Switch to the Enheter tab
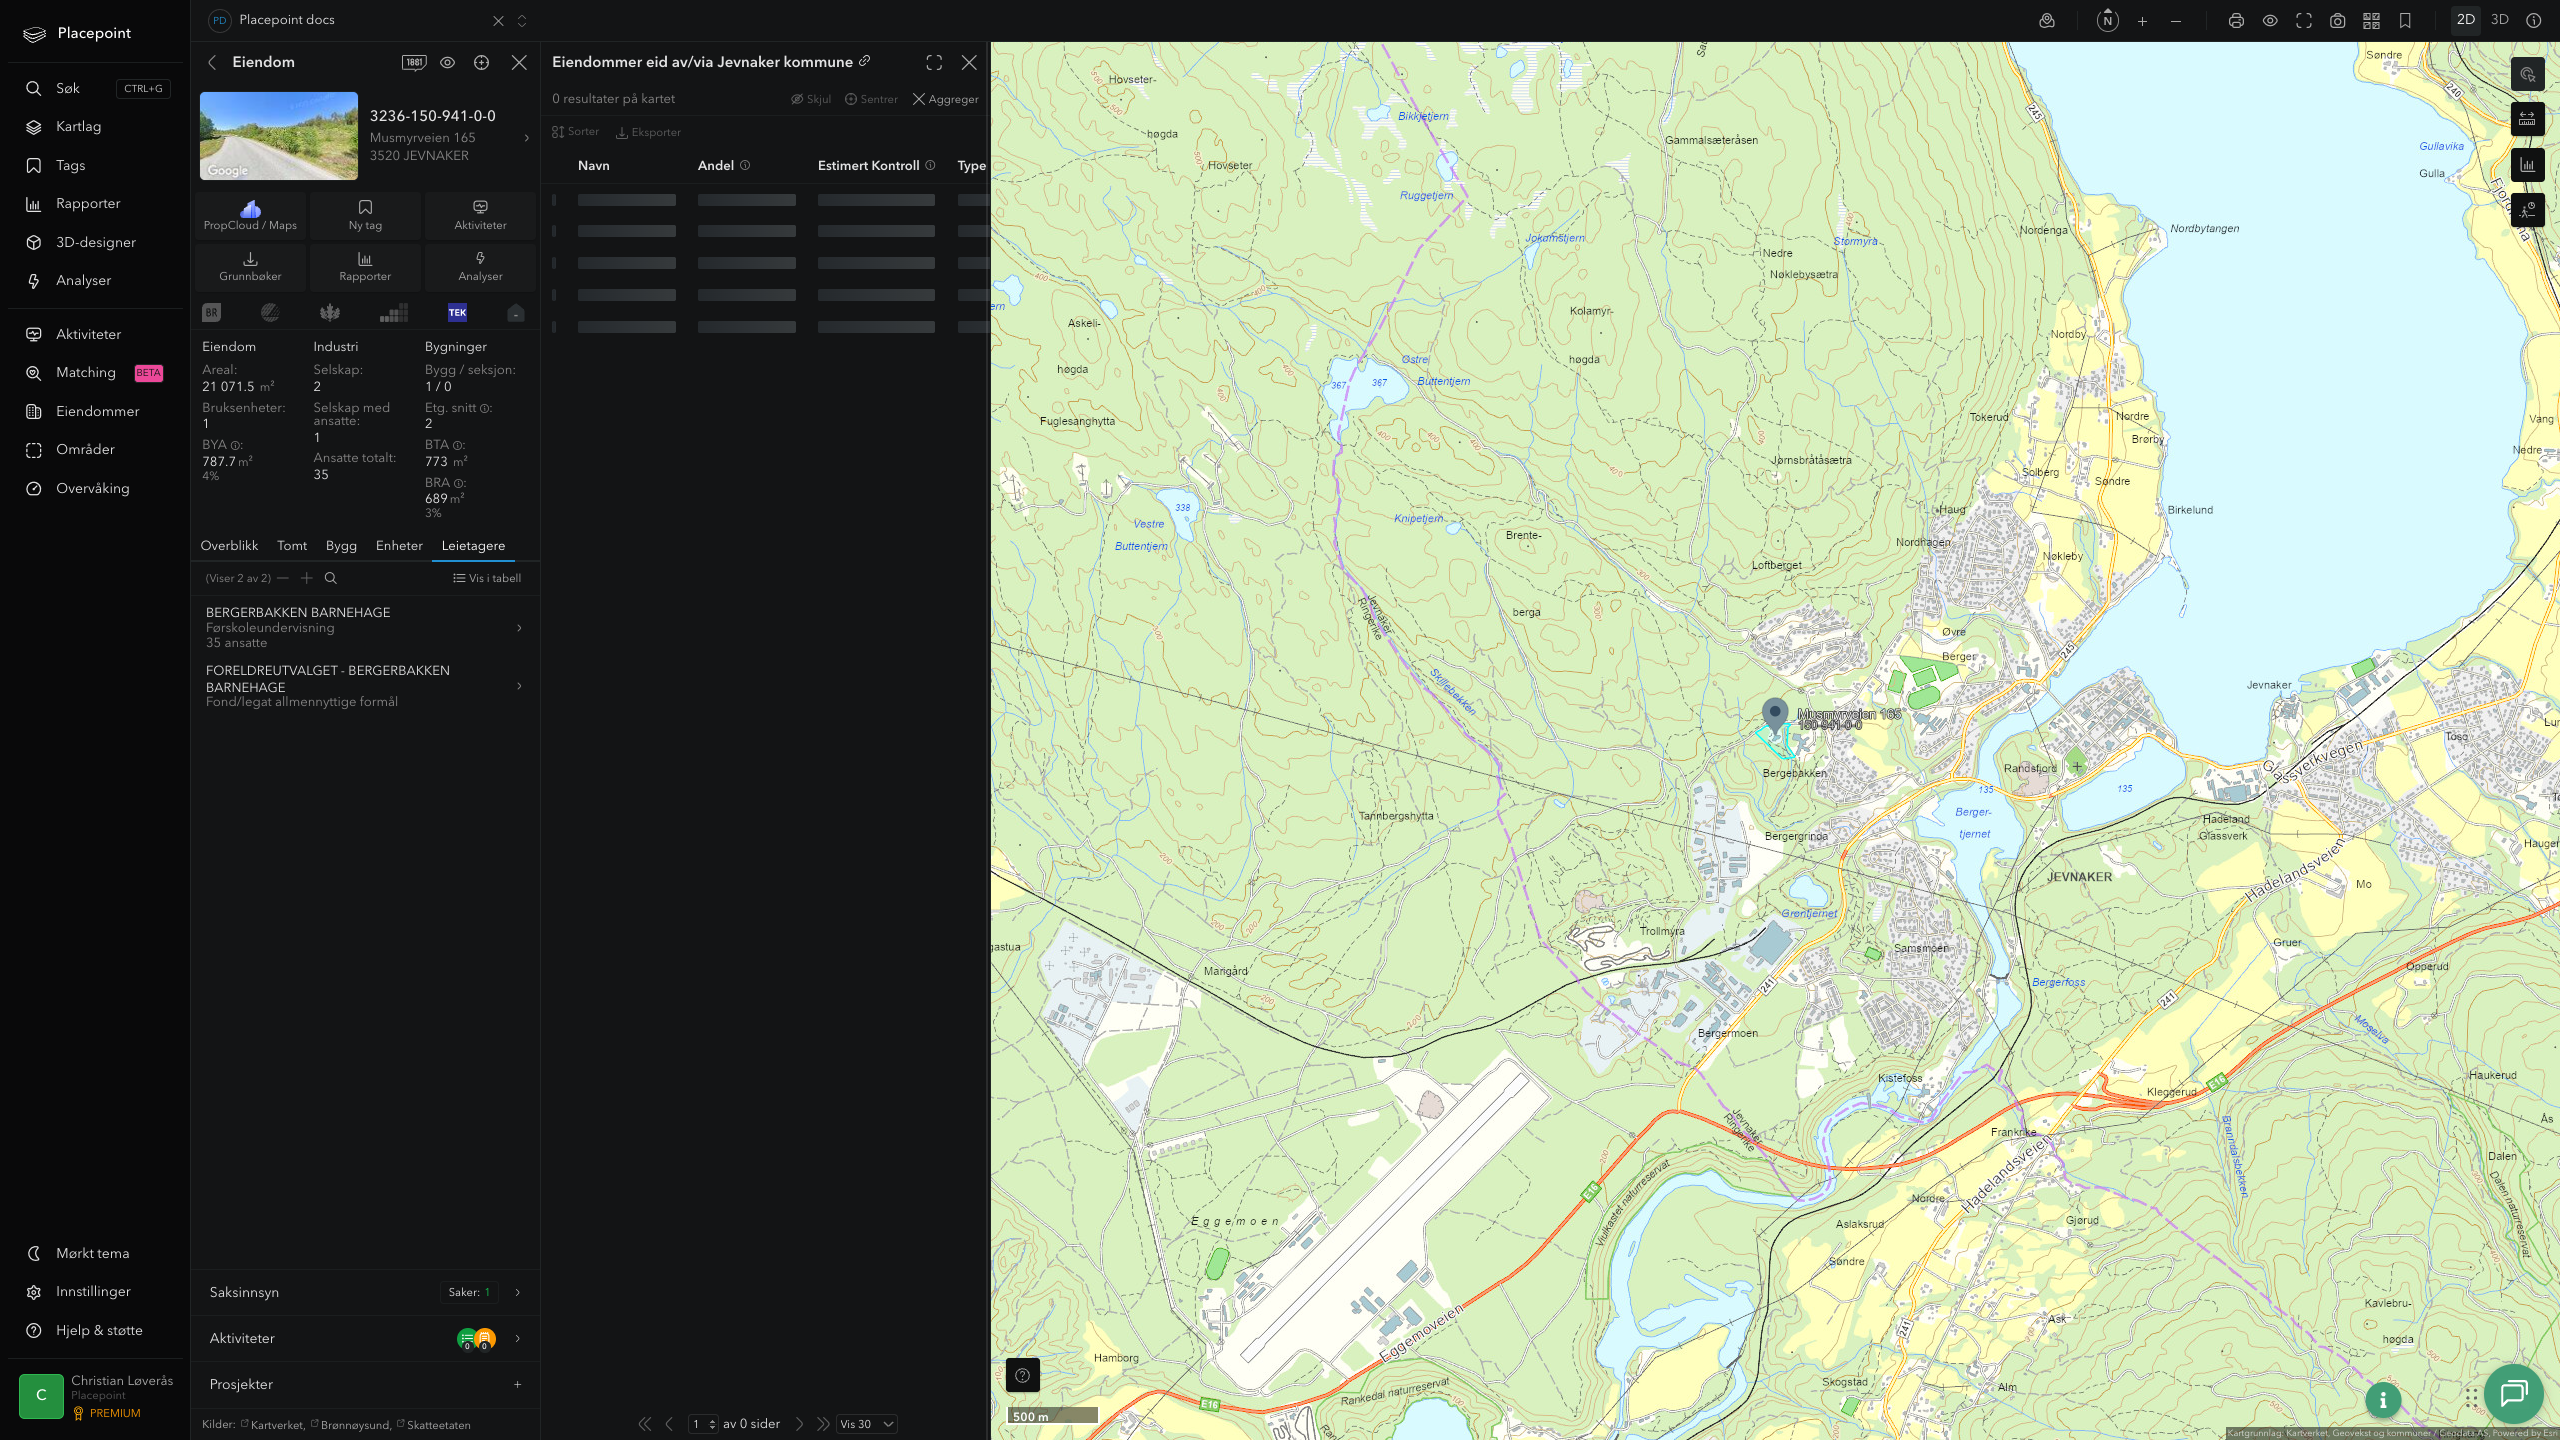2560x1440 pixels. 399,546
